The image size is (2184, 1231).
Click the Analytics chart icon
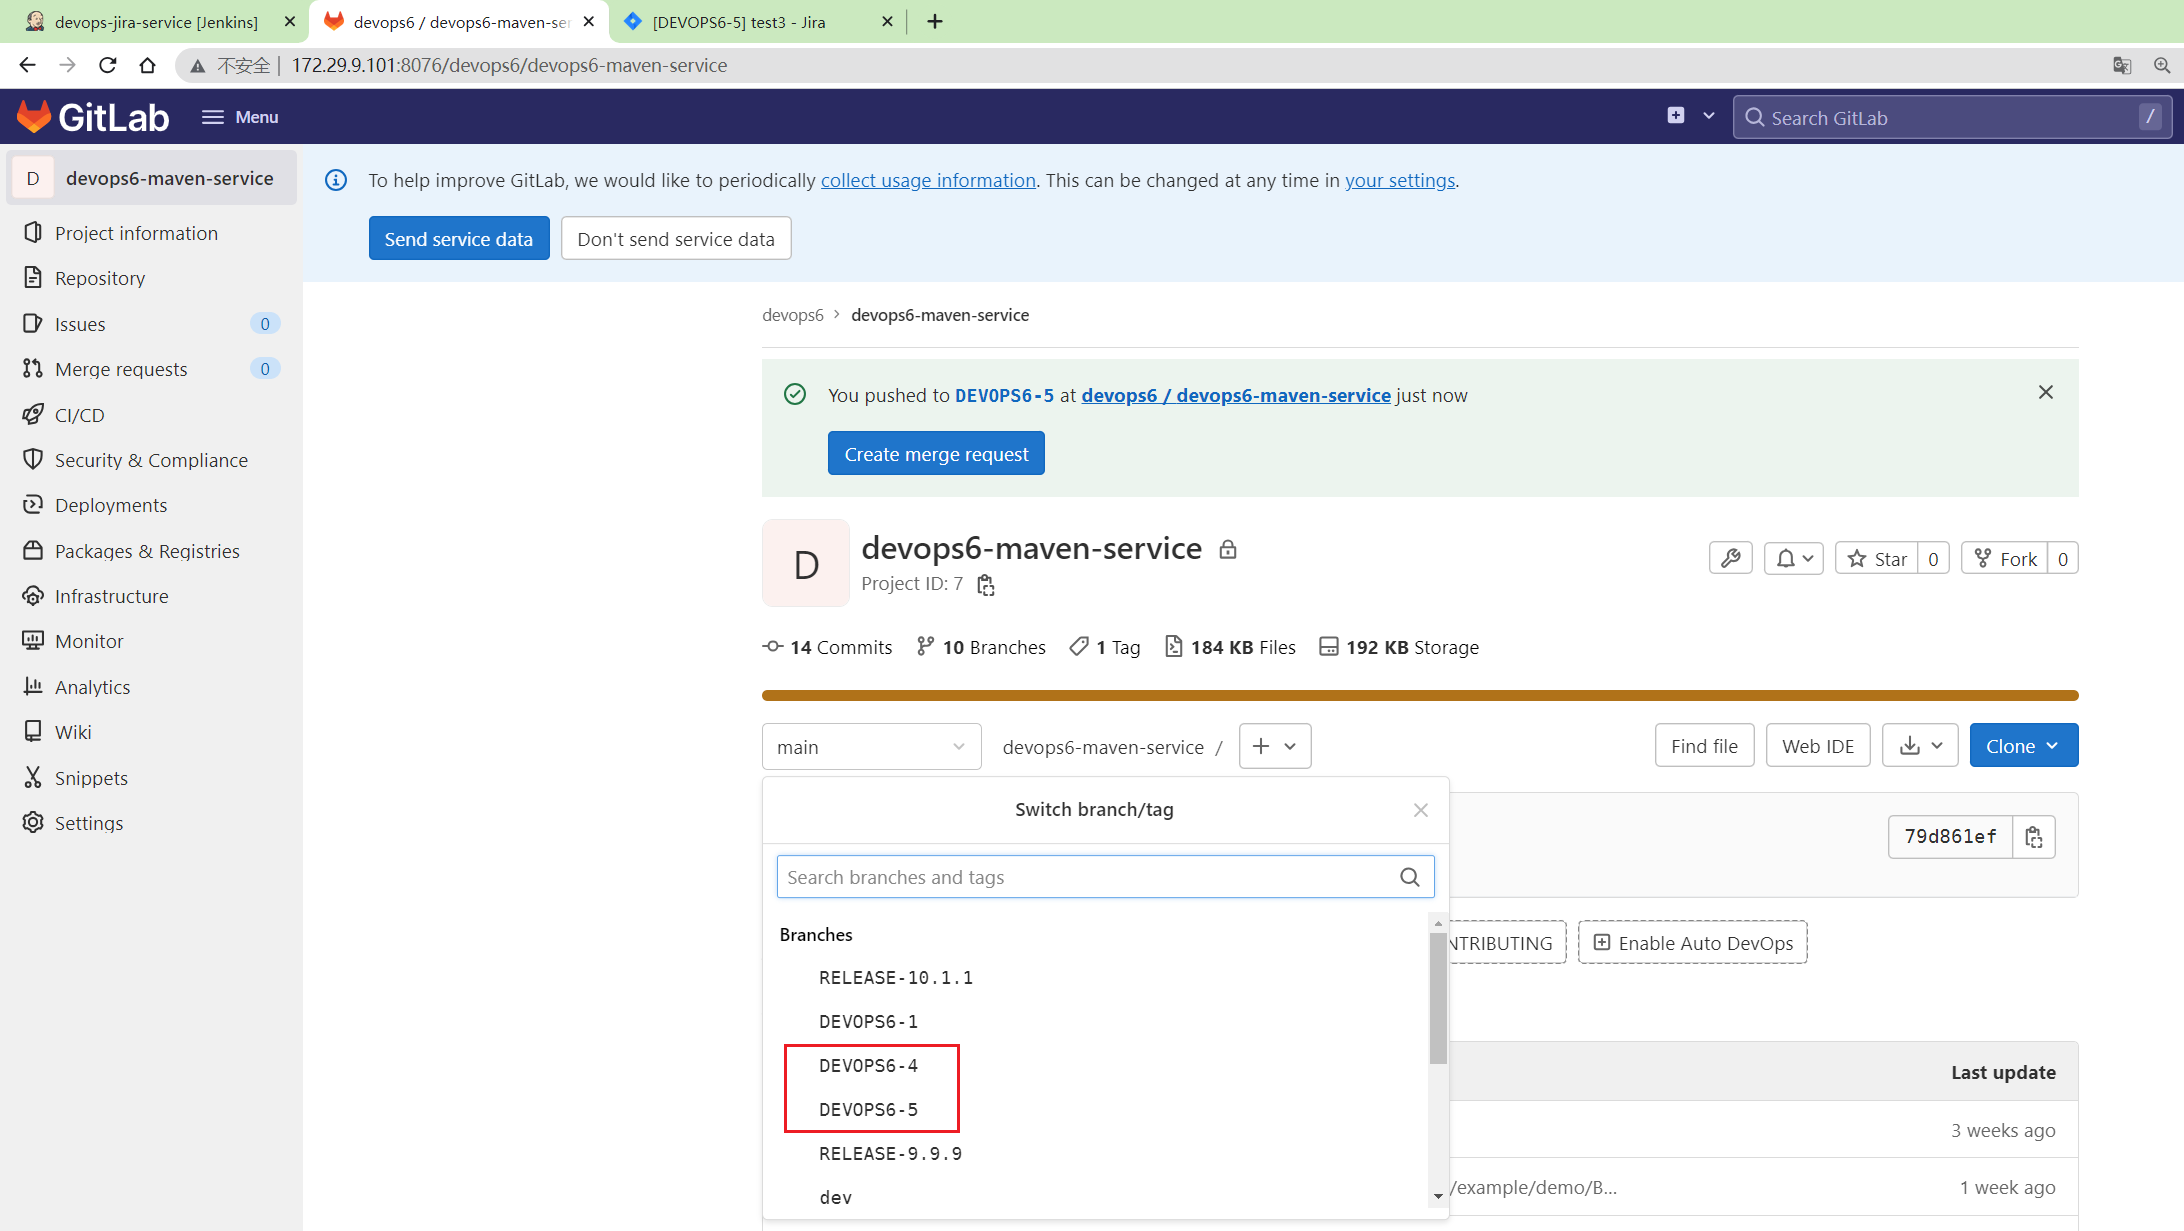(33, 687)
